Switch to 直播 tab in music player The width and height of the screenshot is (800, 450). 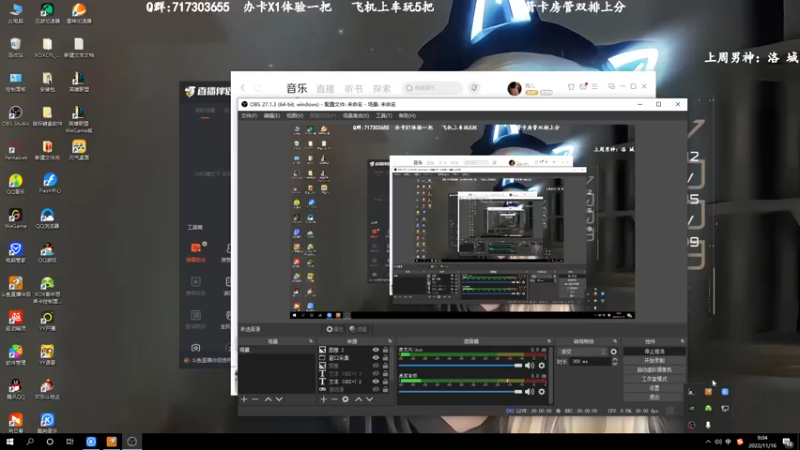click(325, 88)
